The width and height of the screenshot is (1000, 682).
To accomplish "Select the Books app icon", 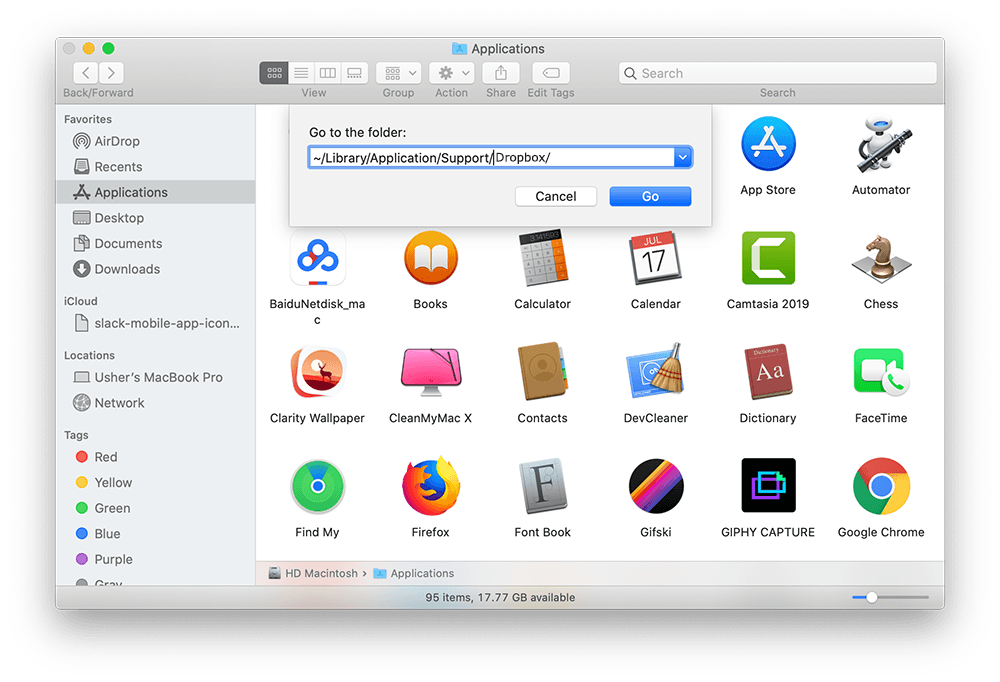I will tap(430, 258).
